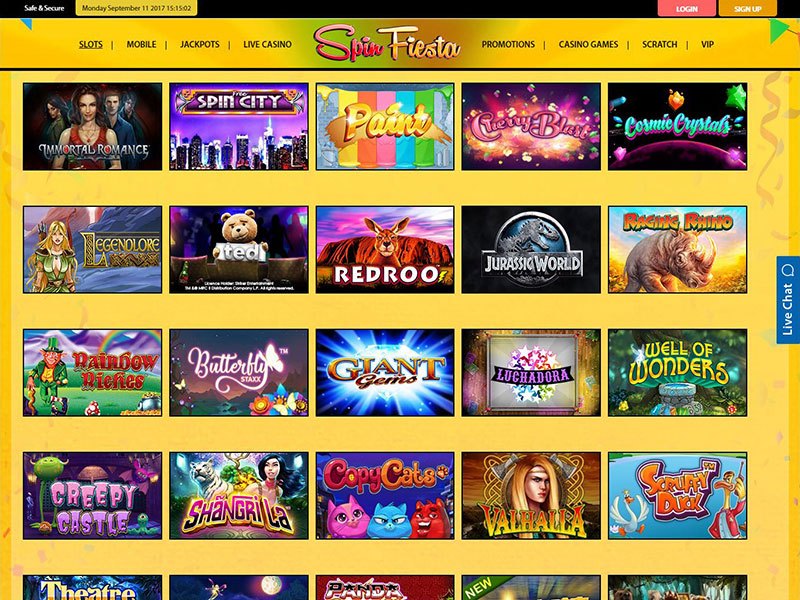Open the Live Chat side tab
800x600 pixels.
click(x=788, y=299)
